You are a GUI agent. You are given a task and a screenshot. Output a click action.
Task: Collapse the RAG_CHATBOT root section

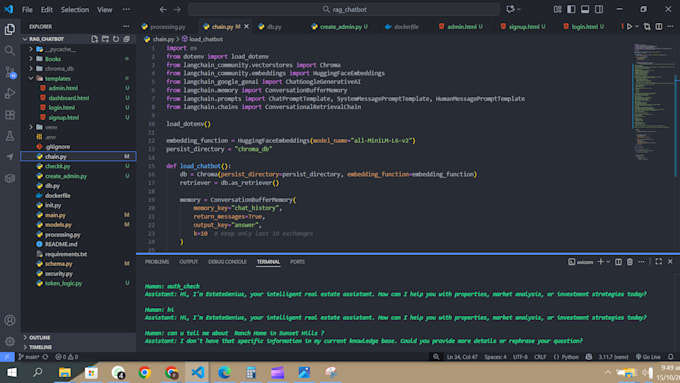[25, 39]
